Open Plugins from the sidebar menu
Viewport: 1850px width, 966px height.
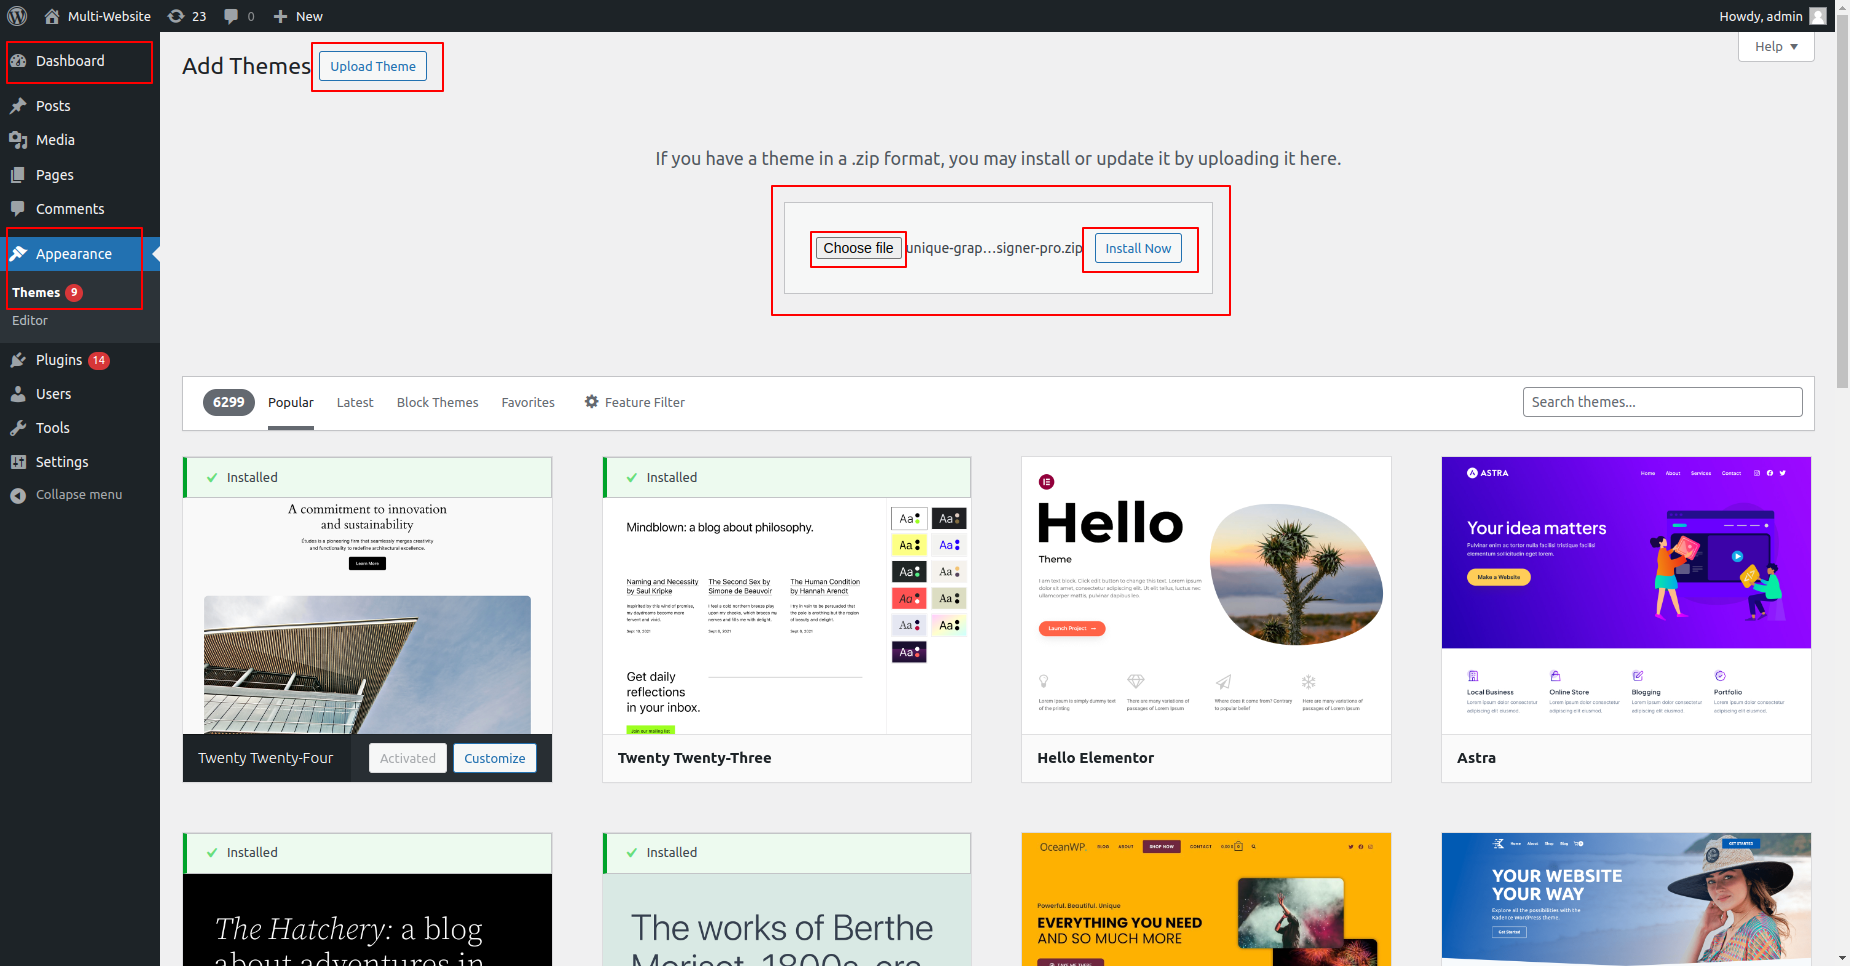point(59,360)
